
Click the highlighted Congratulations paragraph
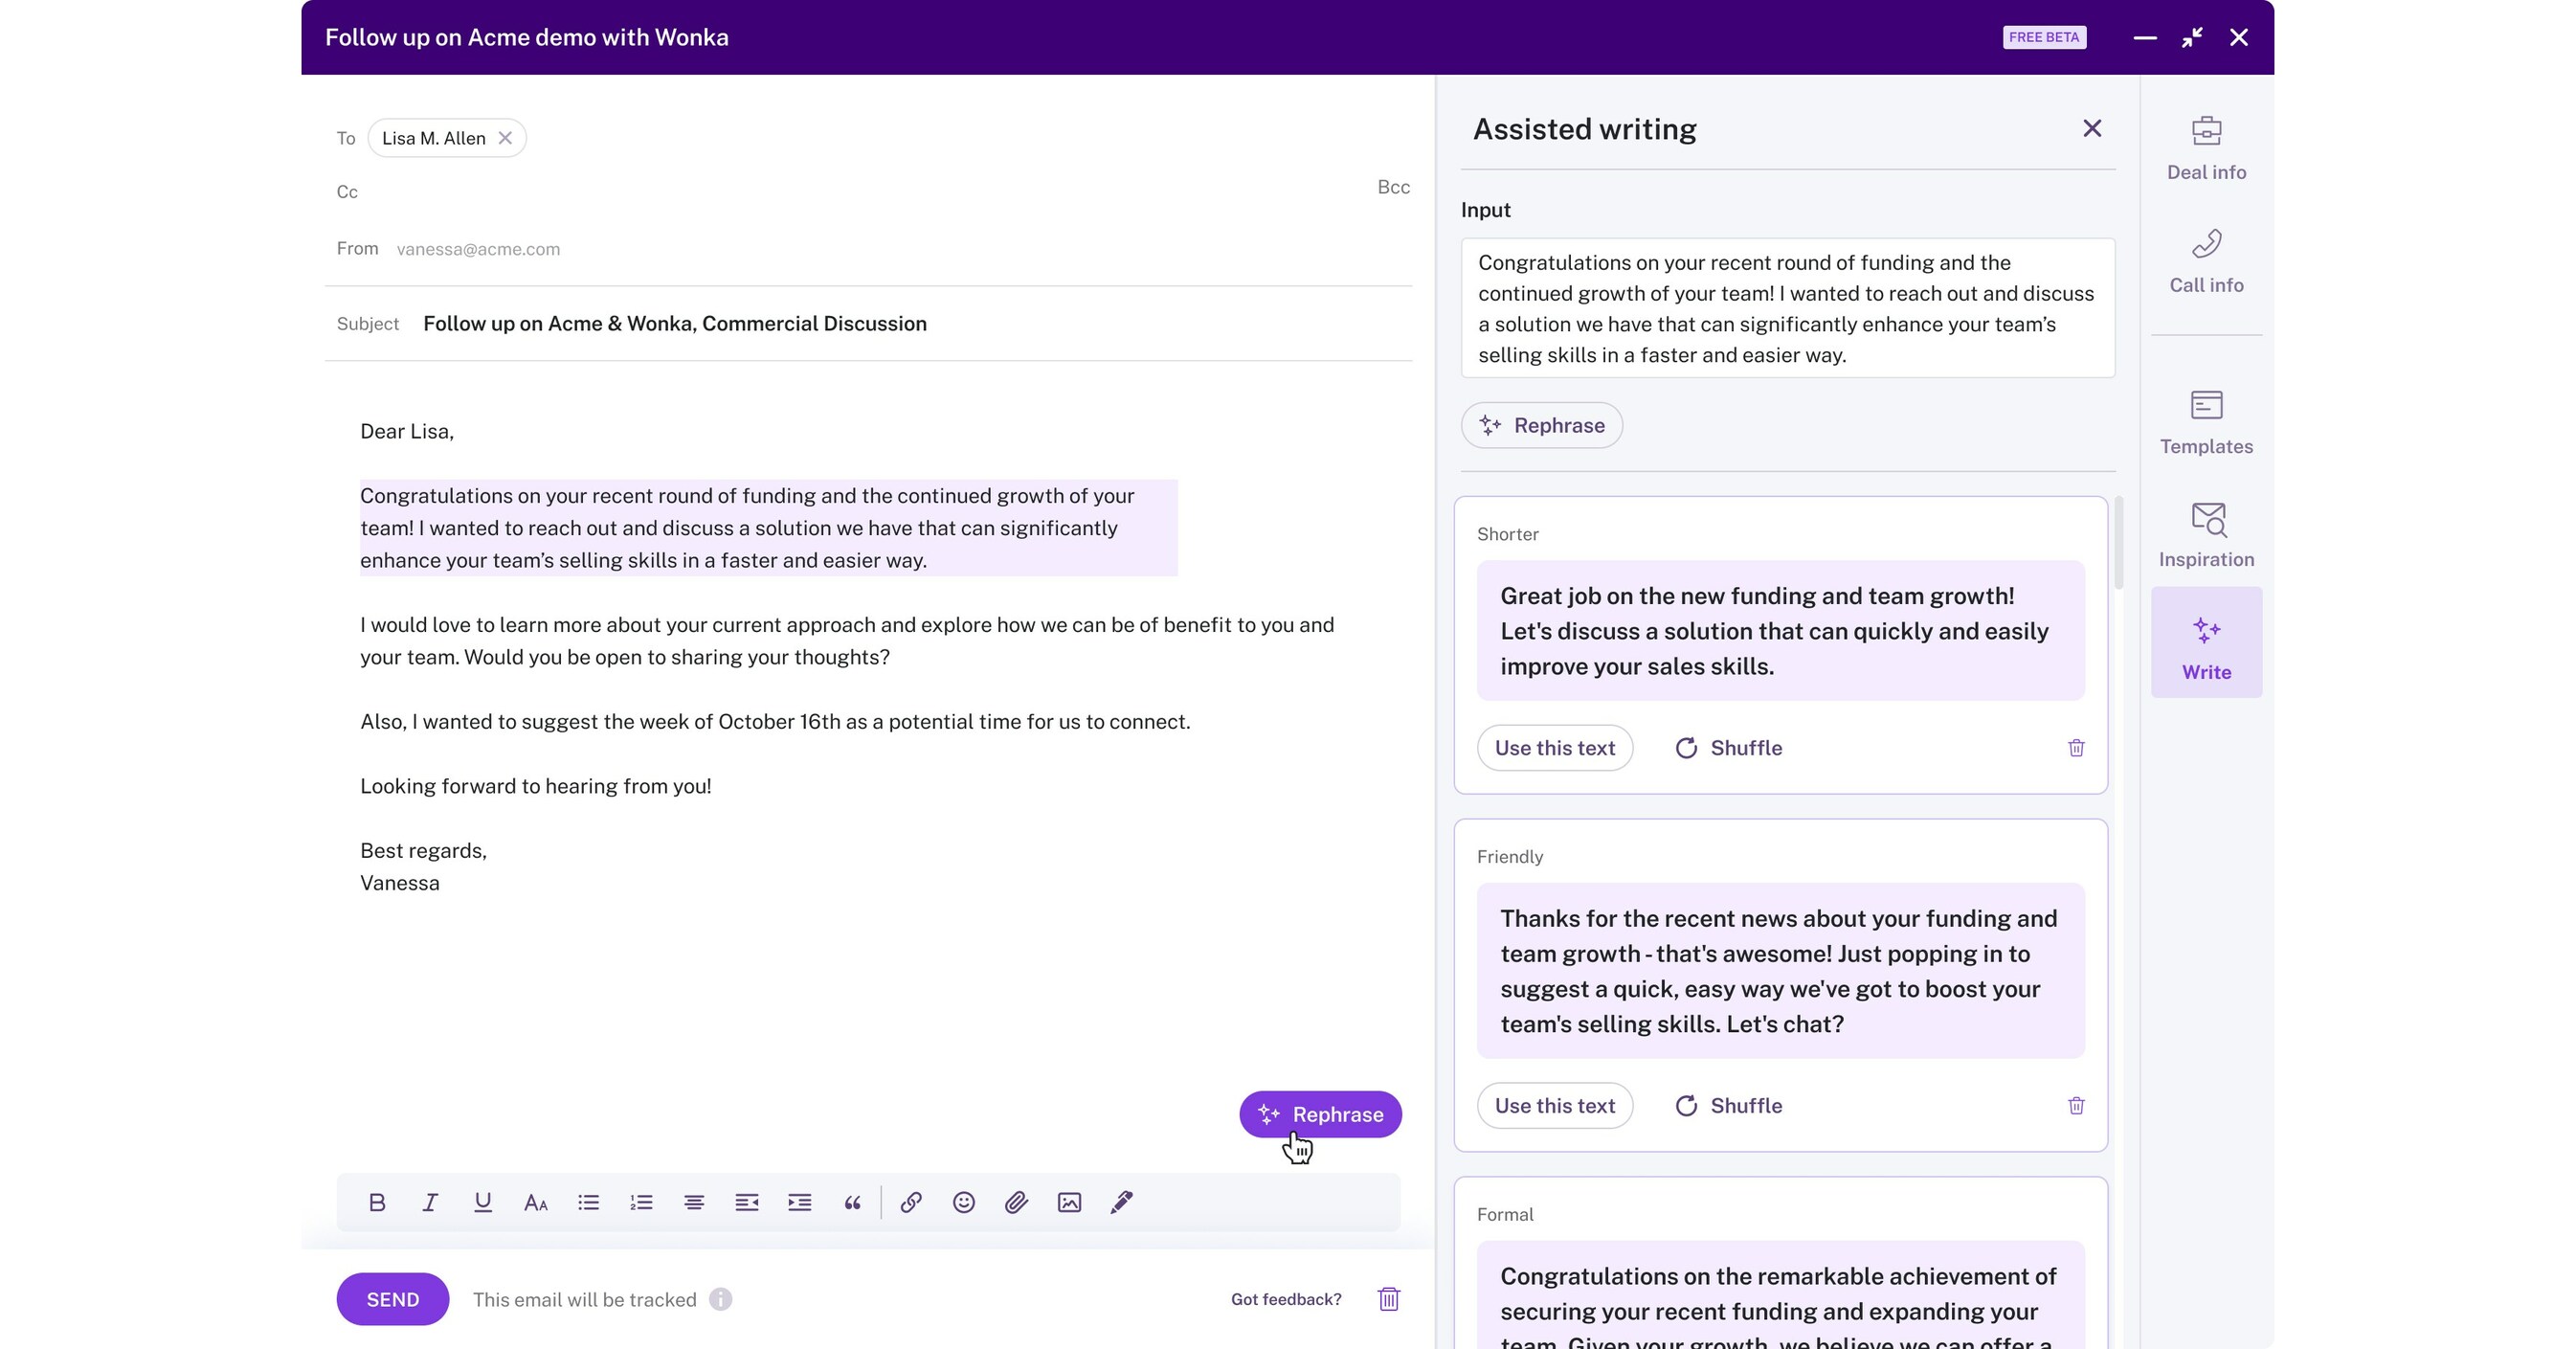(x=768, y=528)
